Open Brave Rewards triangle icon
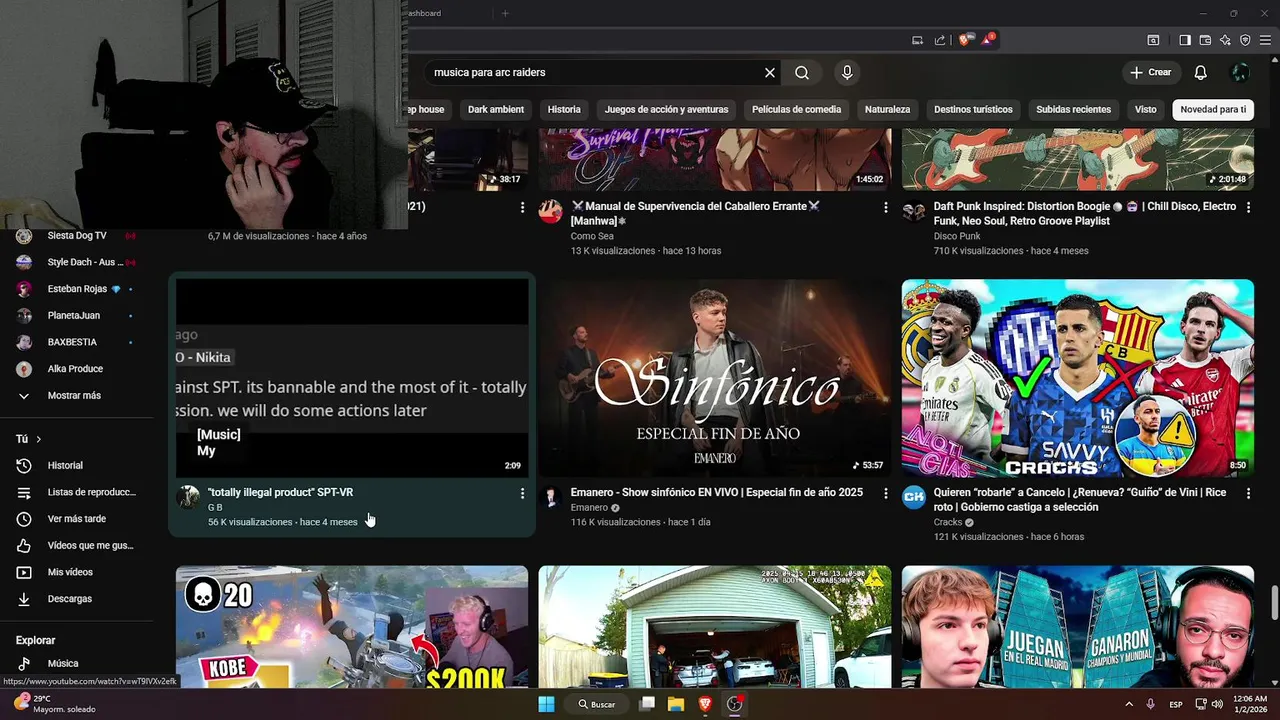1280x720 pixels. pyautogui.click(x=987, y=40)
